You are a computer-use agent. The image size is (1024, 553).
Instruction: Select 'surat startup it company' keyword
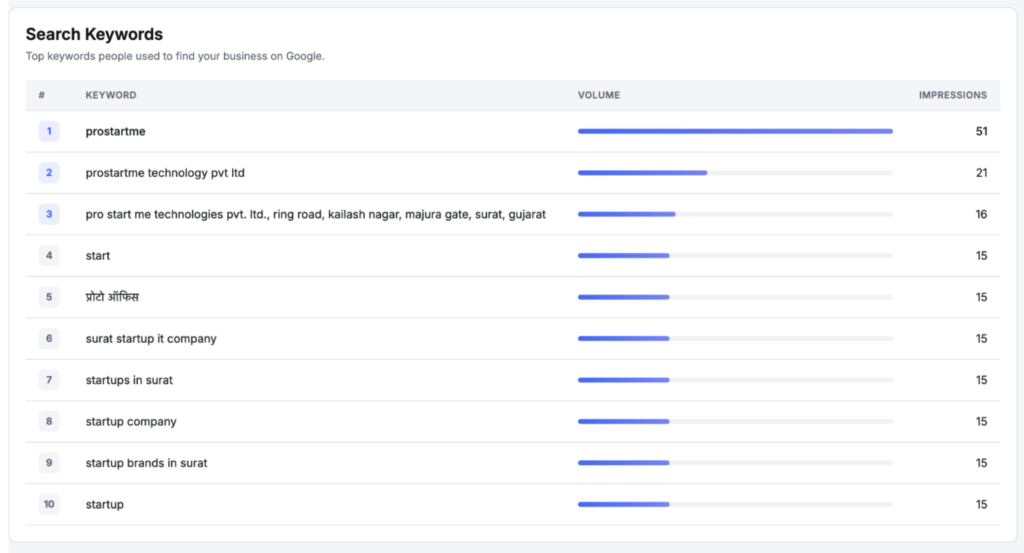(151, 339)
